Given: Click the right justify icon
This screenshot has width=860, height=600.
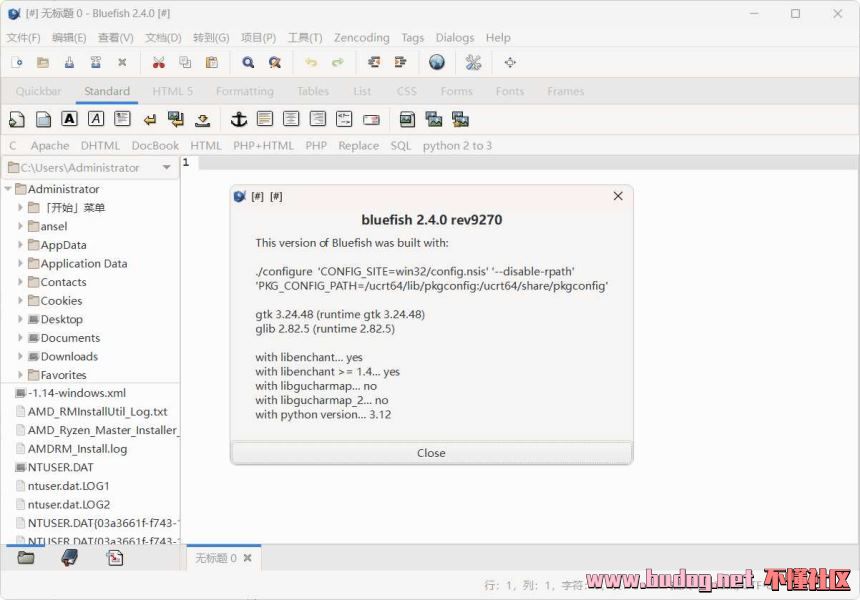Looking at the screenshot, I should 318,119.
